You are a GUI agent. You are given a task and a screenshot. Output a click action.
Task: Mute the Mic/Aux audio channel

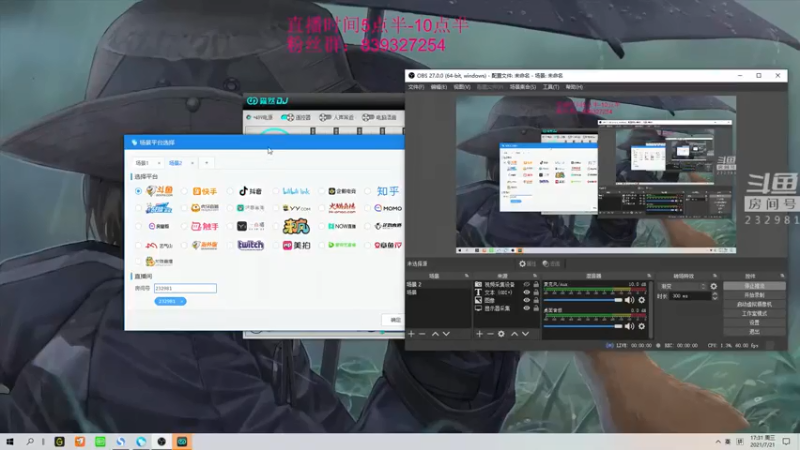(x=630, y=300)
